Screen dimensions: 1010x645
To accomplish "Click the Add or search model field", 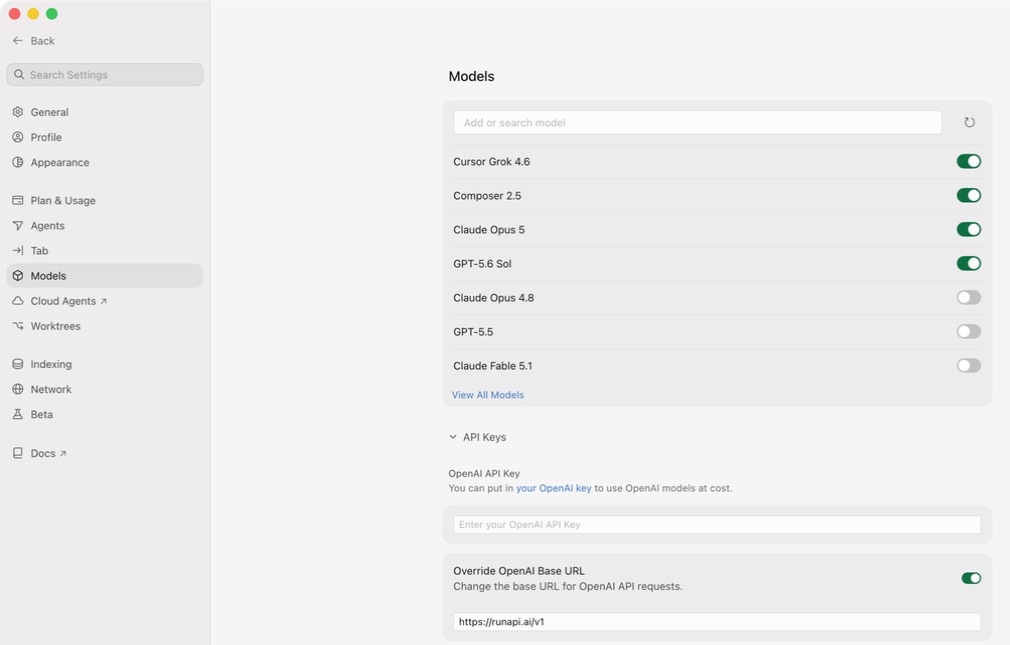I will 698,122.
